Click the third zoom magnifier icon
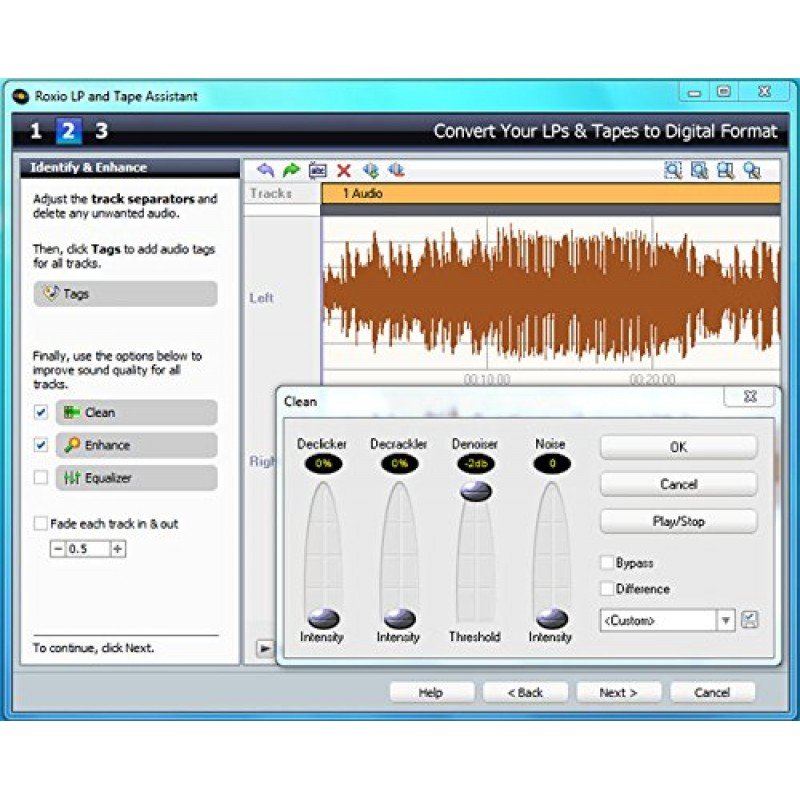Image resolution: width=800 pixels, height=800 pixels. point(726,170)
